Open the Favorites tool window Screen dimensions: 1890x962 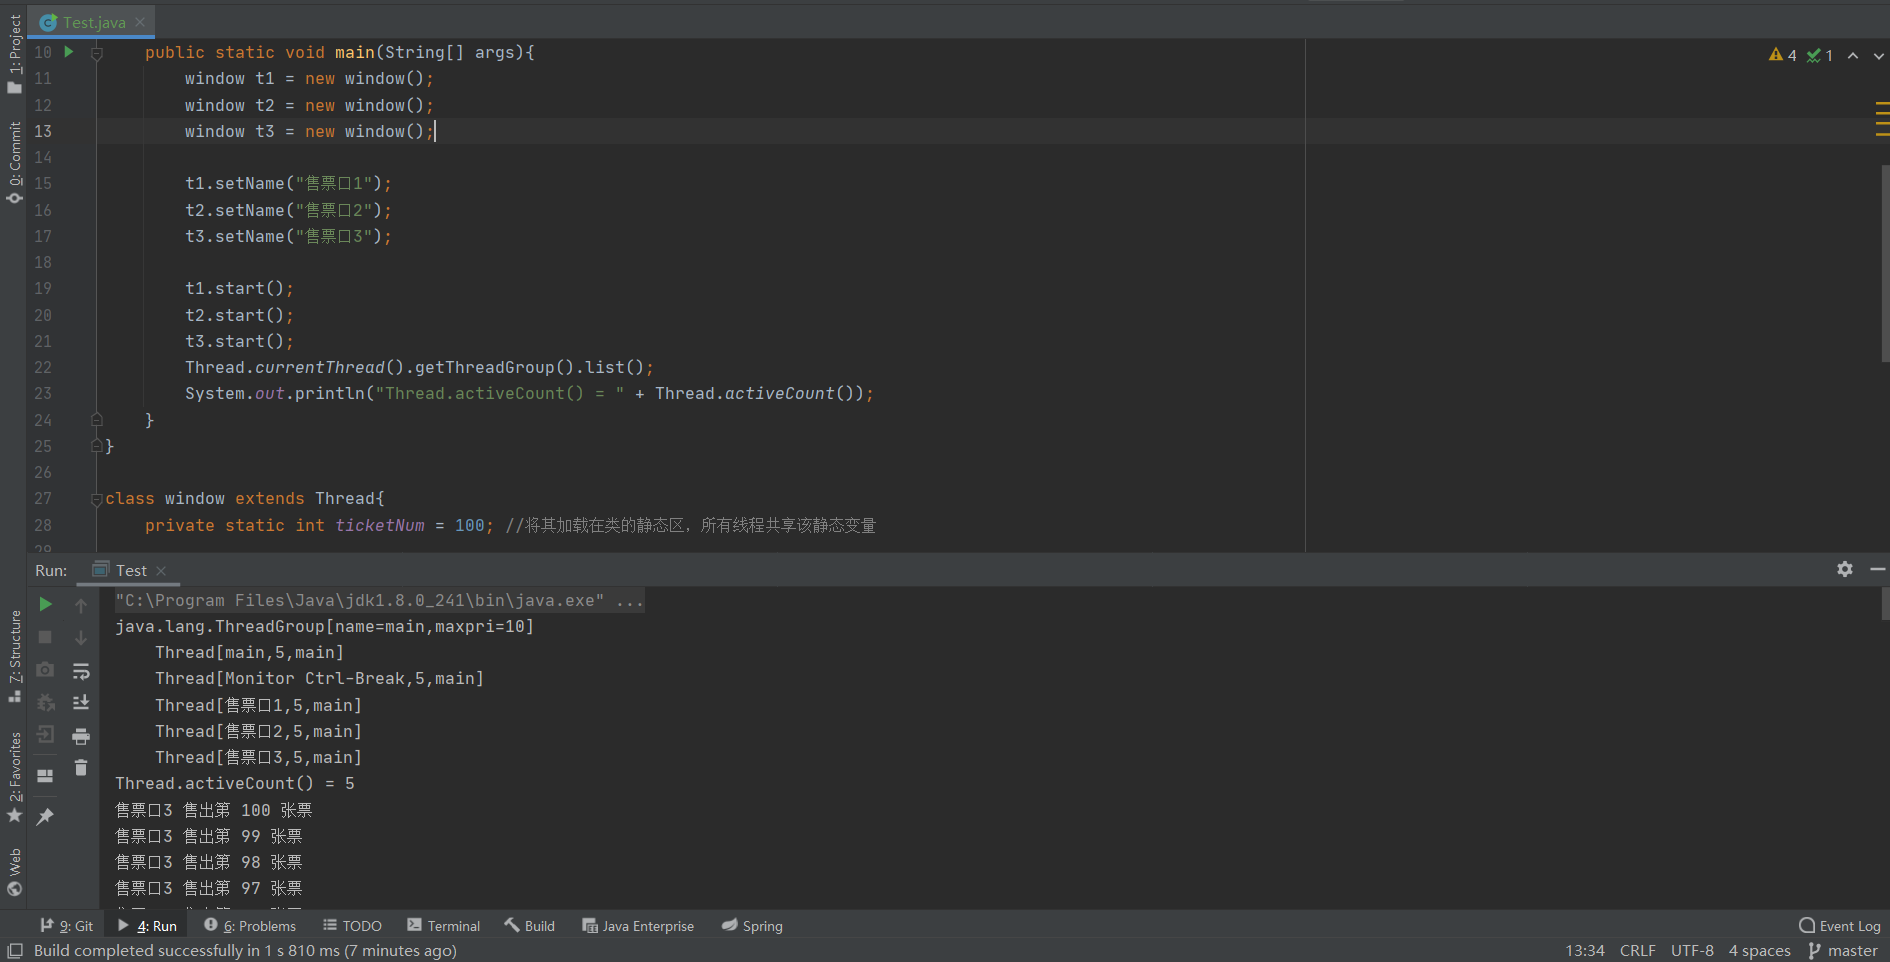click(14, 778)
